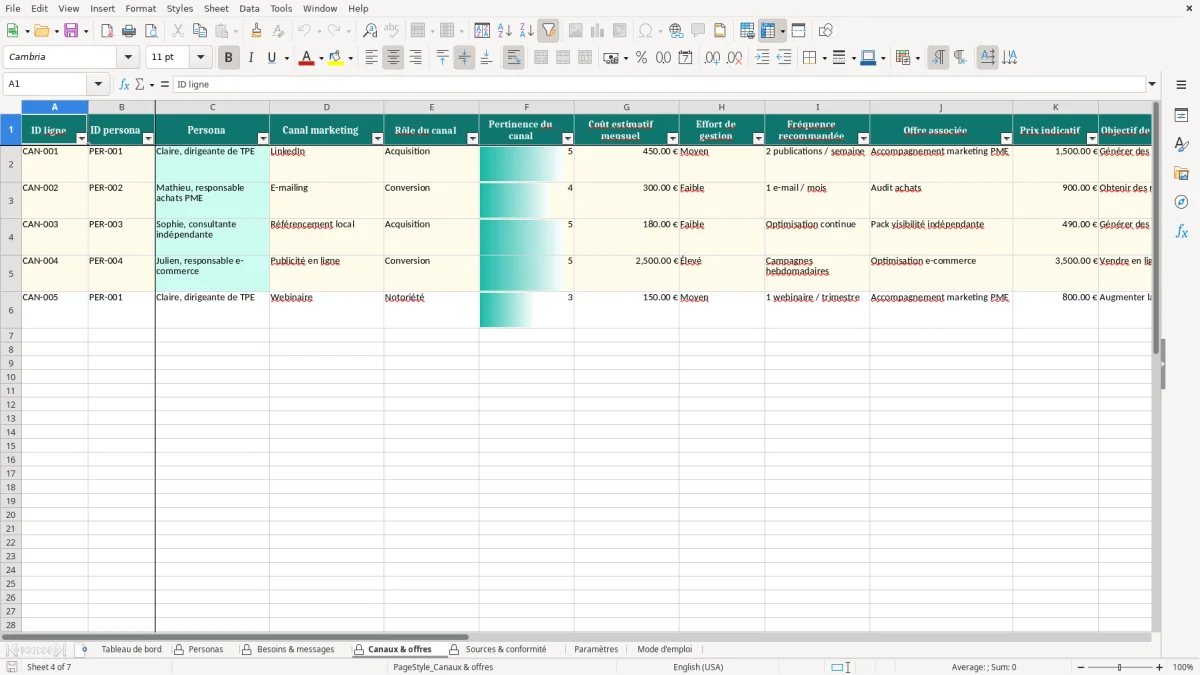Format as Currency
The width and height of the screenshot is (1200, 675).
(611, 58)
